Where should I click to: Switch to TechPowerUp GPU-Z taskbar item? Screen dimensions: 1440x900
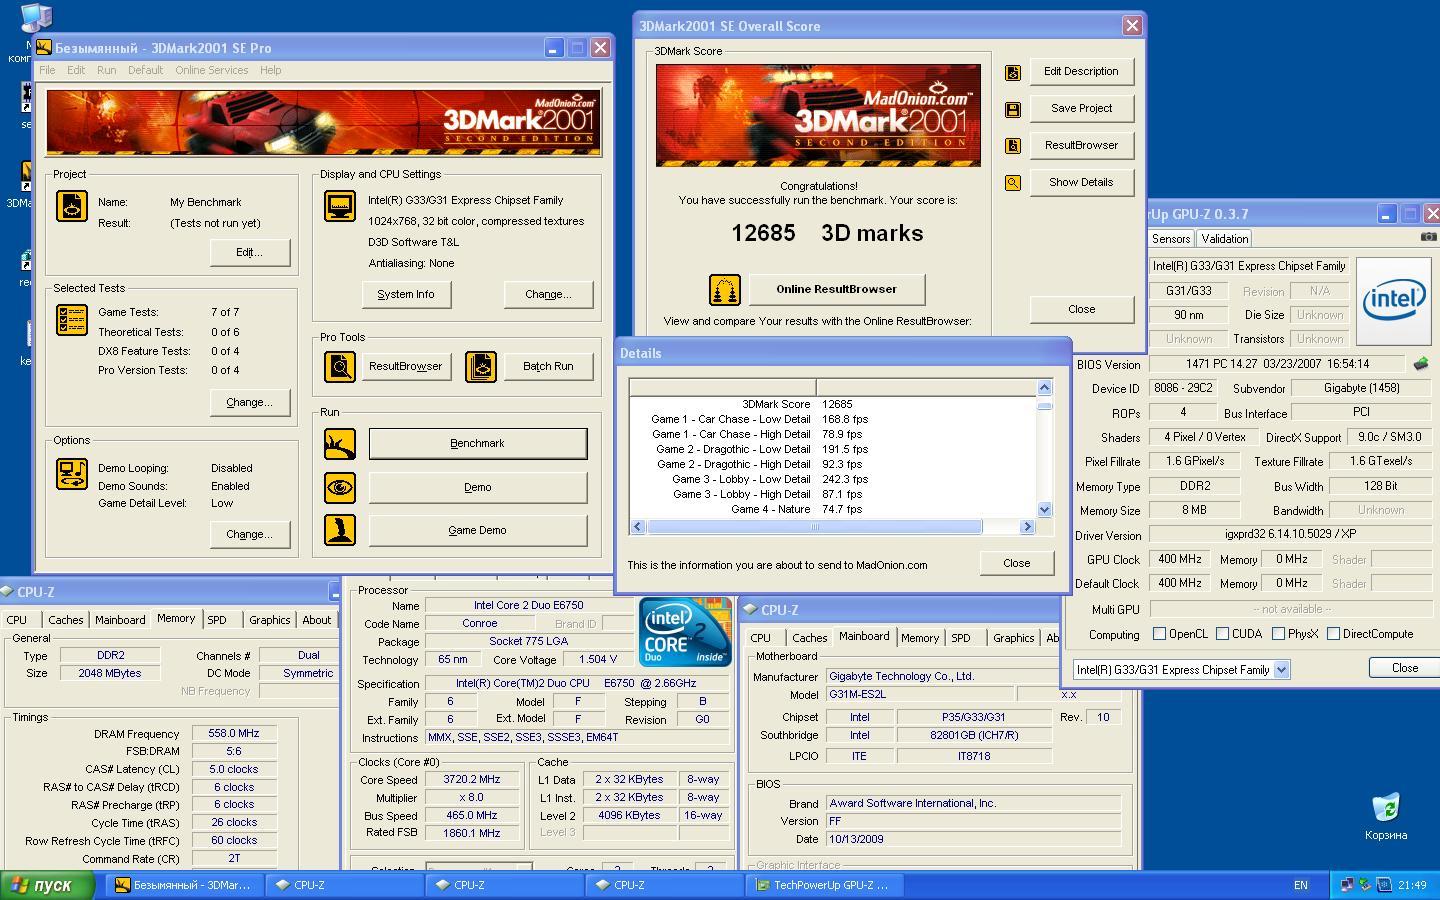827,885
